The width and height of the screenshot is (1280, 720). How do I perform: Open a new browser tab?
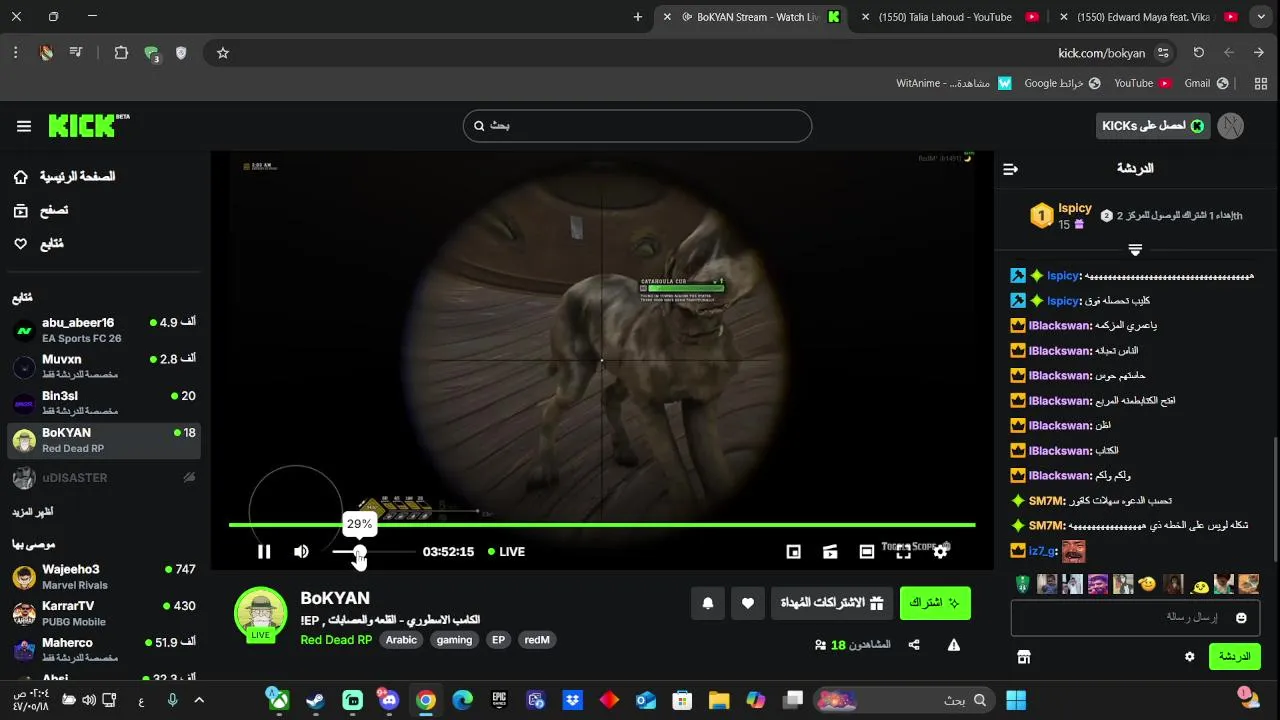coord(638,17)
